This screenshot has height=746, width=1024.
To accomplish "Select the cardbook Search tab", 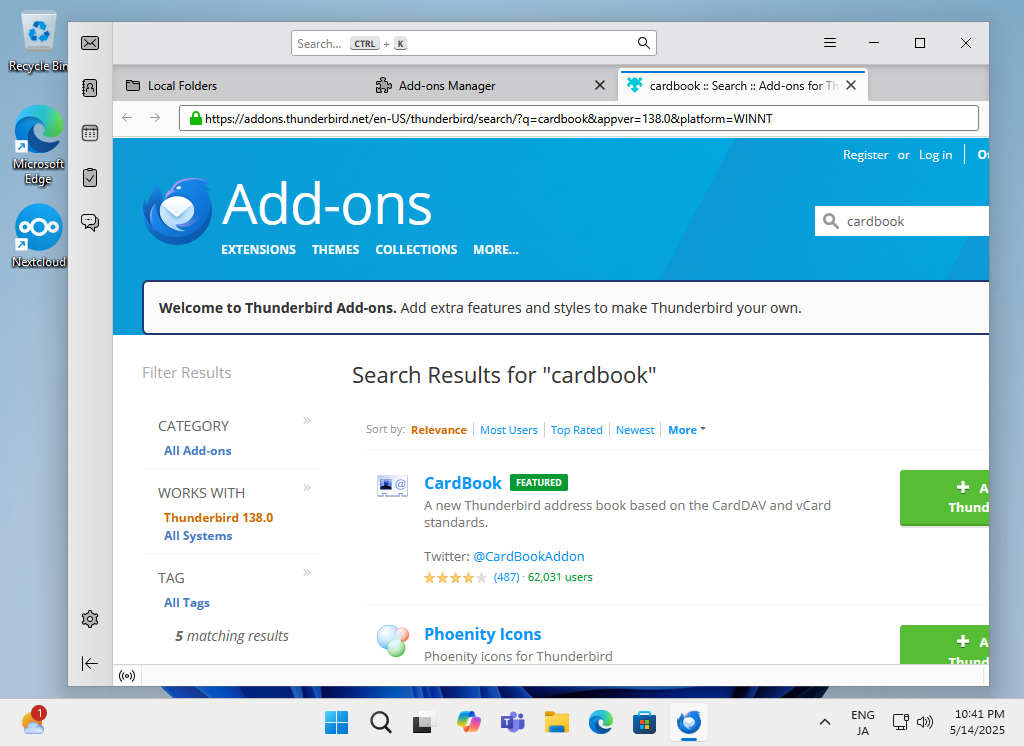I will pos(743,86).
